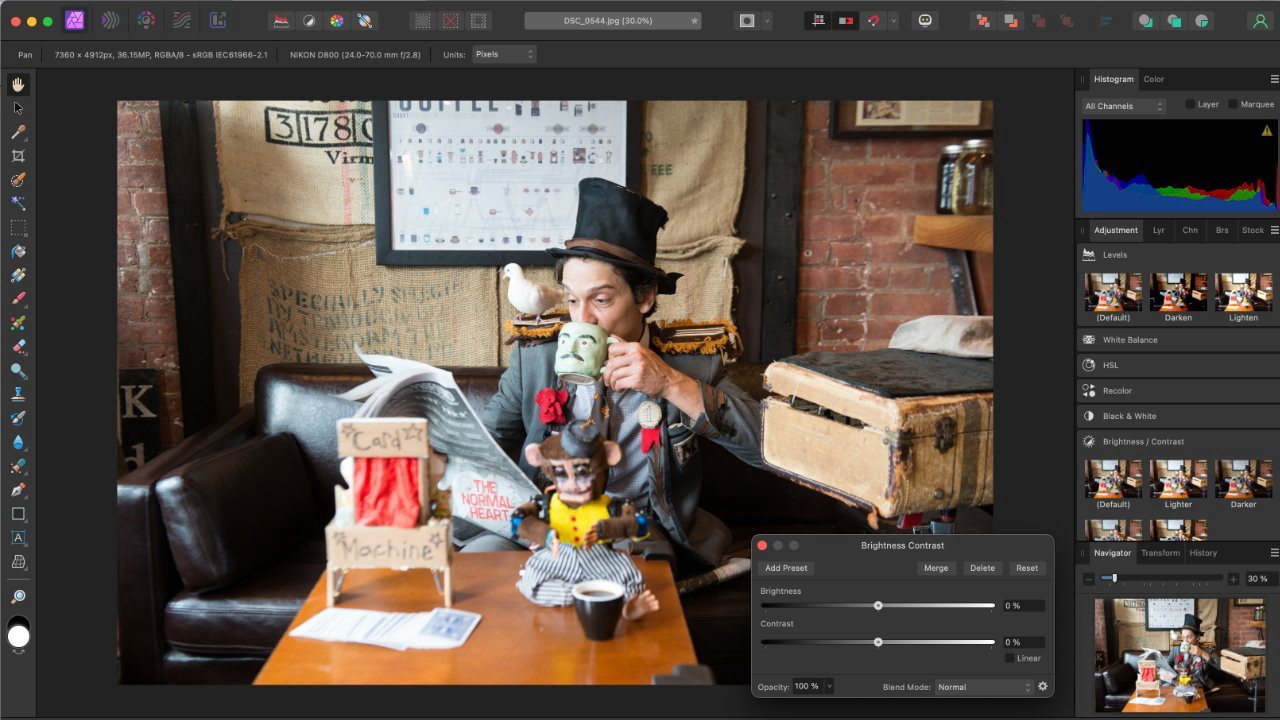The height and width of the screenshot is (720, 1280).
Task: Select the Artistic Text tool
Action: click(x=18, y=538)
